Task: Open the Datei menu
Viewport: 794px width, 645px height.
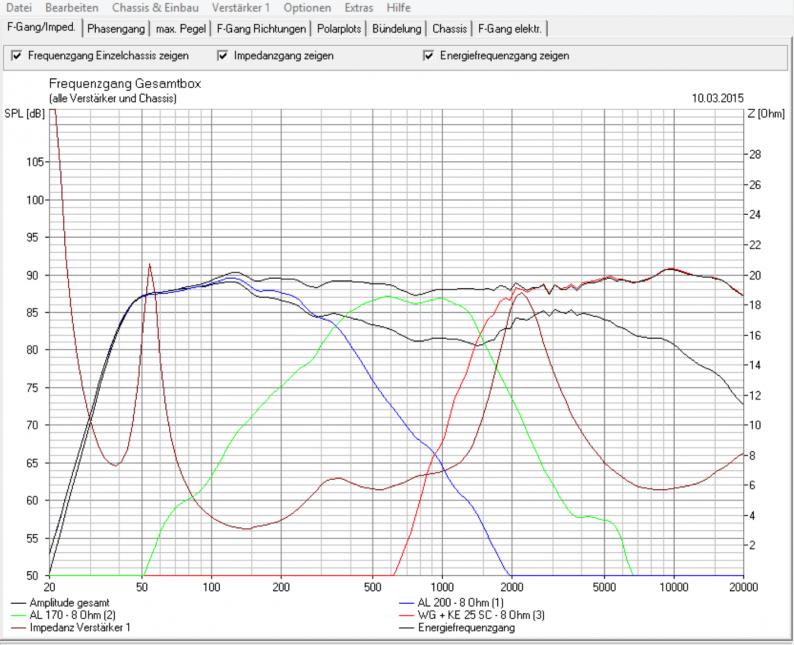Action: point(19,7)
